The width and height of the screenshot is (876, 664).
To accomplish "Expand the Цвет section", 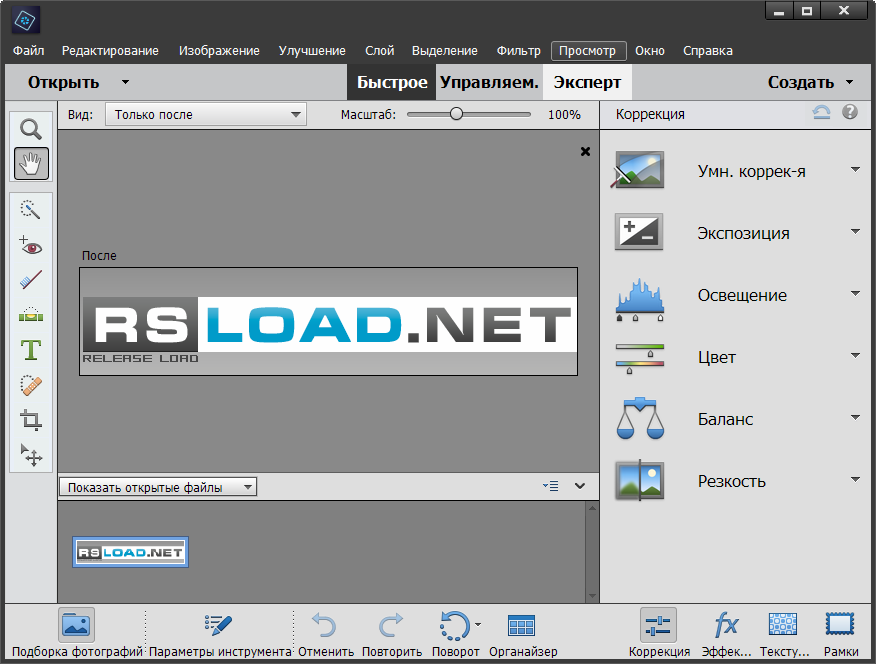I will pos(855,355).
